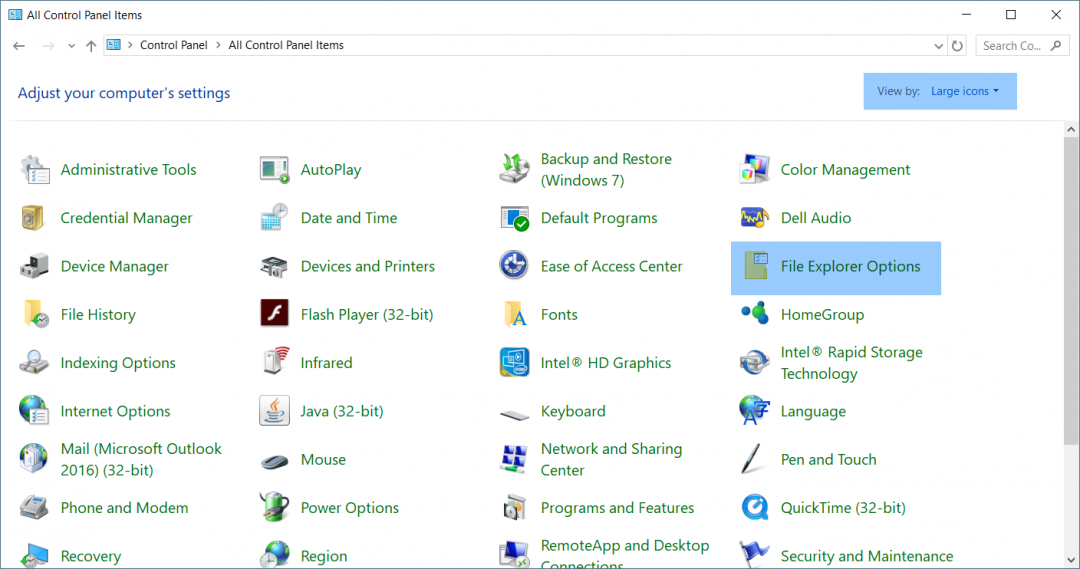Viewport: 1080px width, 569px height.
Task: Open the AutoPlay icon
Action: (274, 169)
